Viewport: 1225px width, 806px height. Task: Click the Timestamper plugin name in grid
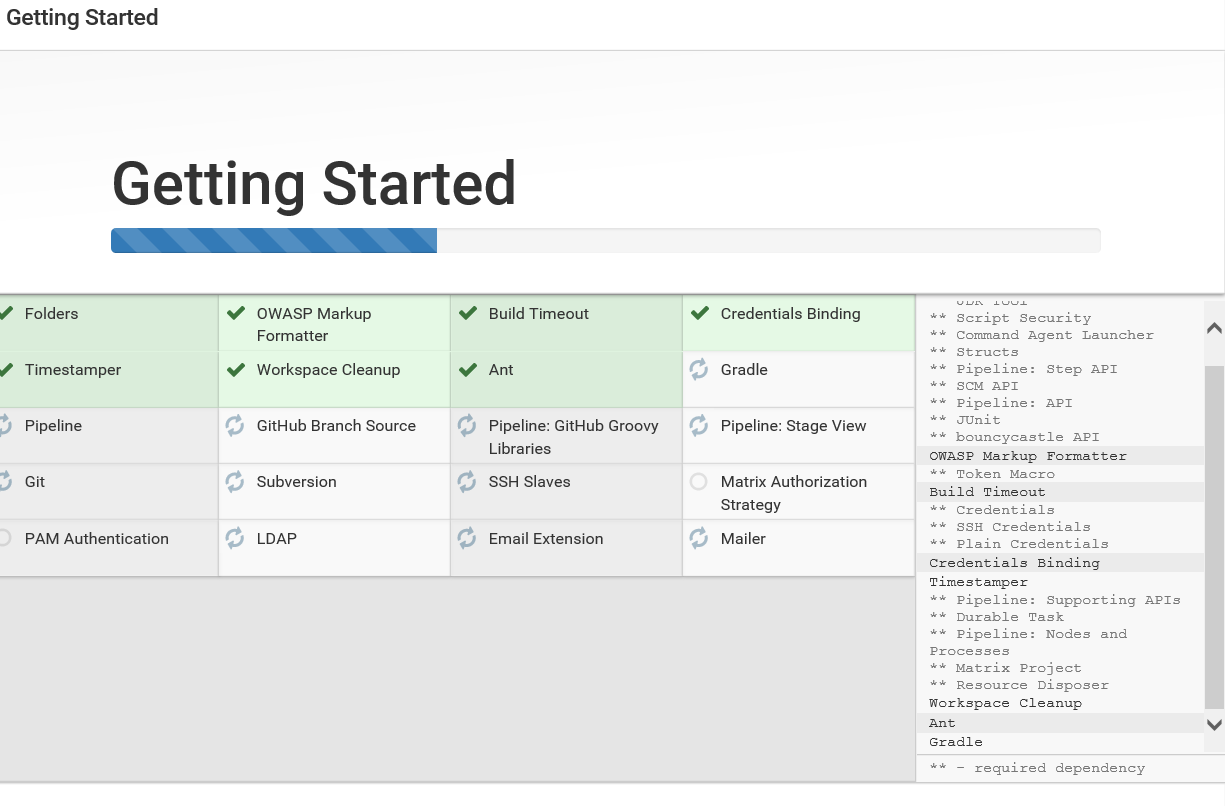(73, 369)
